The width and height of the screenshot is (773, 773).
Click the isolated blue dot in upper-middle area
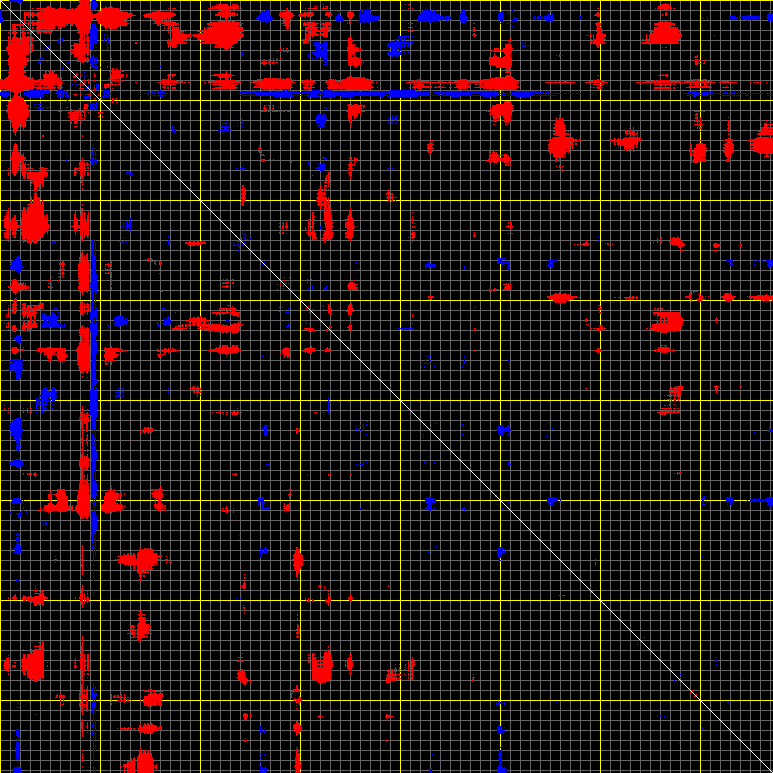(x=321, y=119)
